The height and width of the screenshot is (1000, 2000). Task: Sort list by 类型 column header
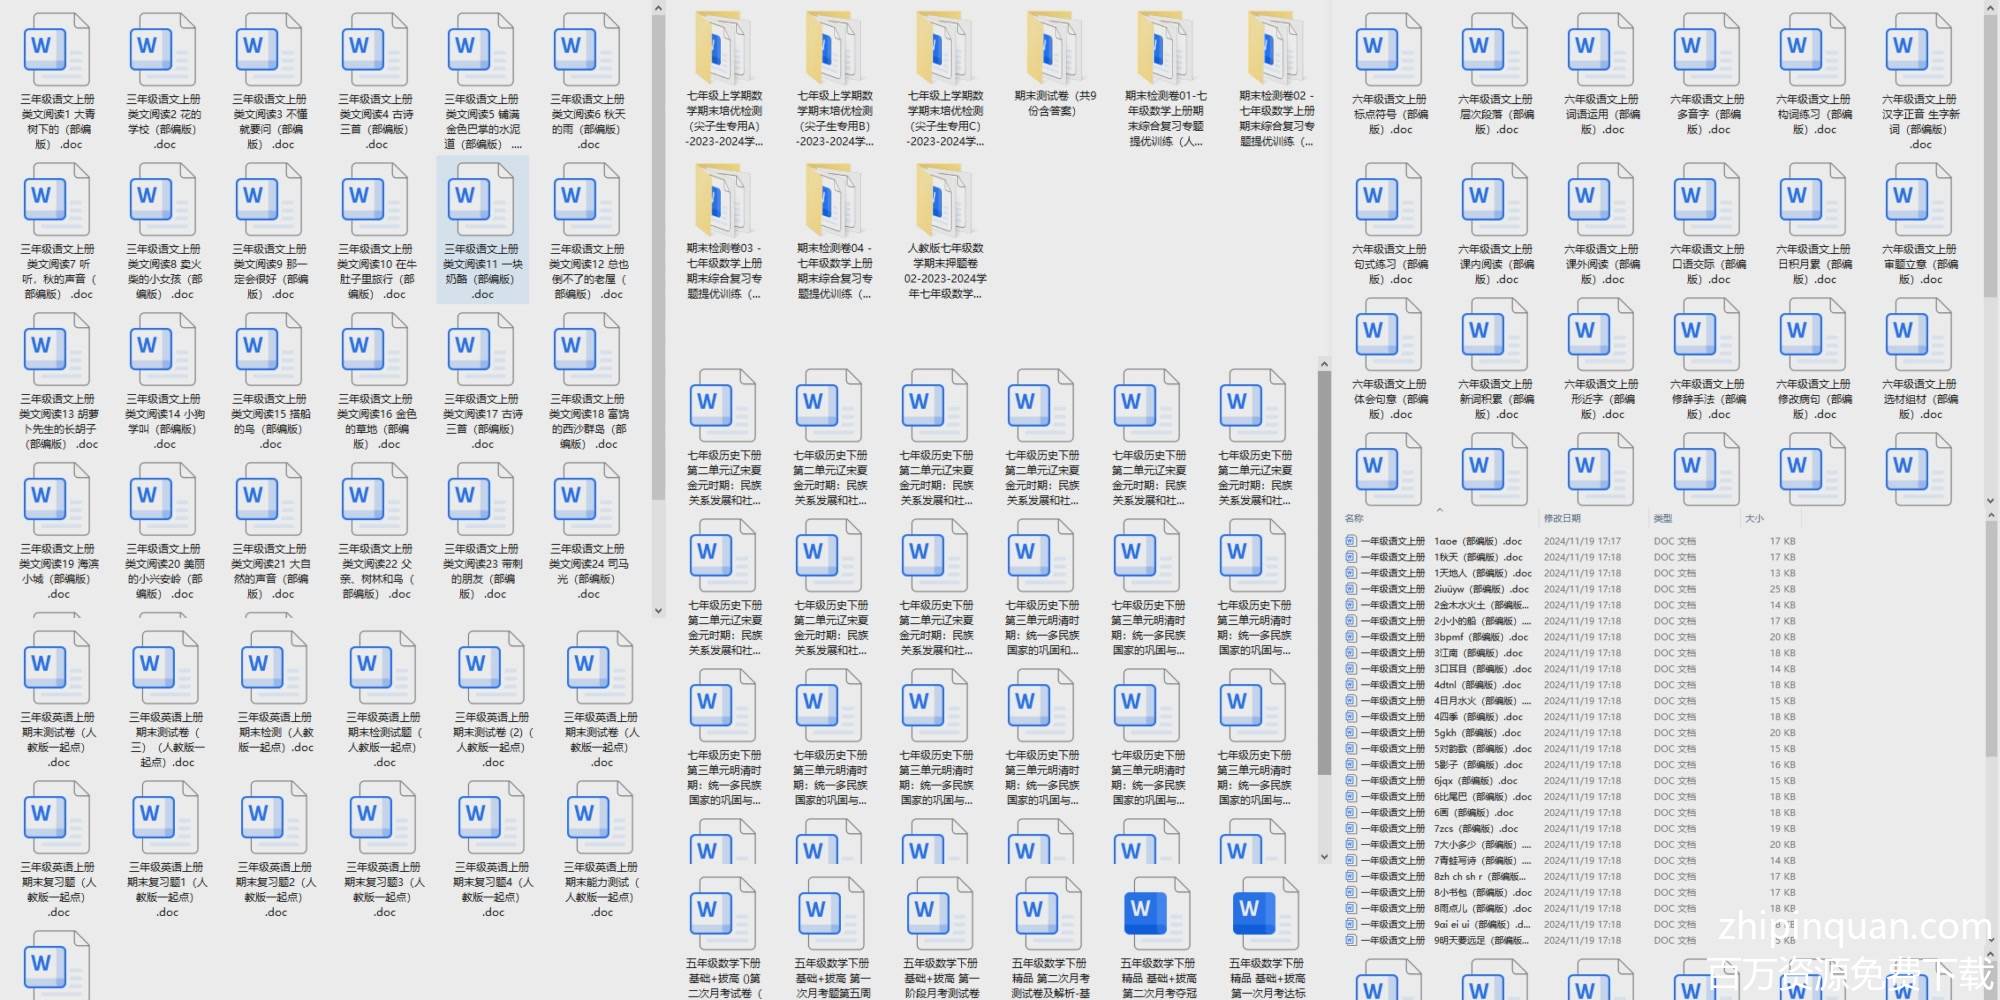[x=1663, y=518]
